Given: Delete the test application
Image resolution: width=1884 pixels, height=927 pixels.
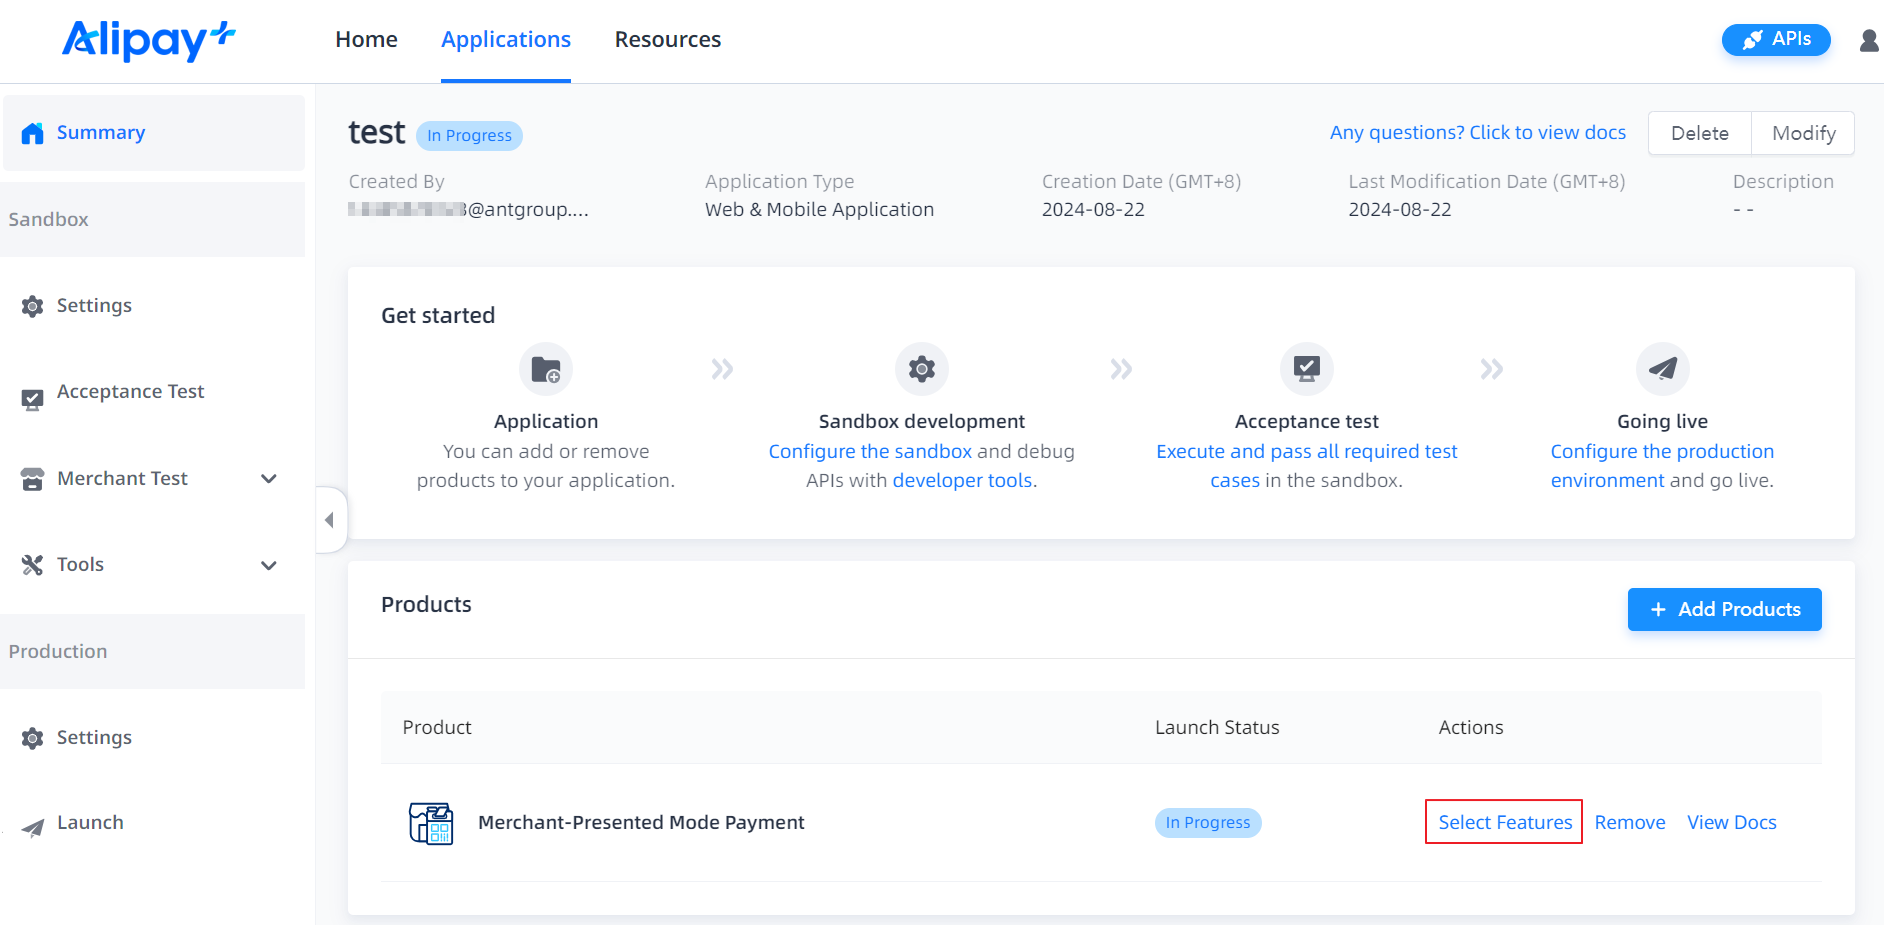Looking at the screenshot, I should pos(1699,134).
